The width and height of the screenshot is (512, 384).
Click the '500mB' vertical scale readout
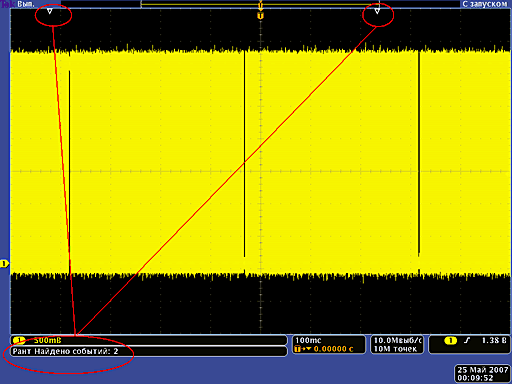tap(48, 340)
